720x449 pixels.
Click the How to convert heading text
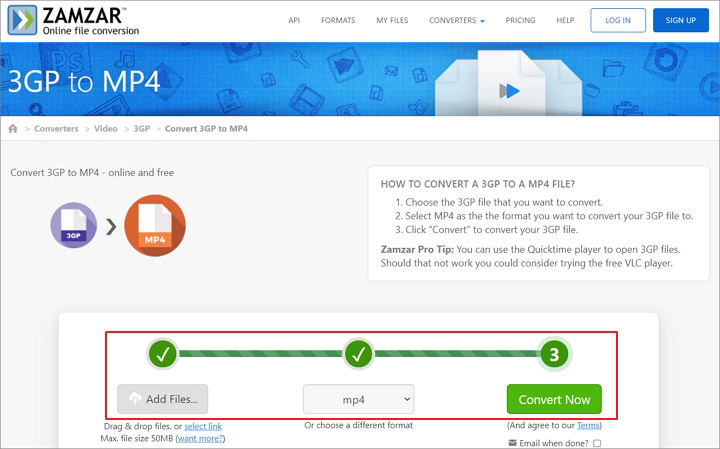[478, 184]
